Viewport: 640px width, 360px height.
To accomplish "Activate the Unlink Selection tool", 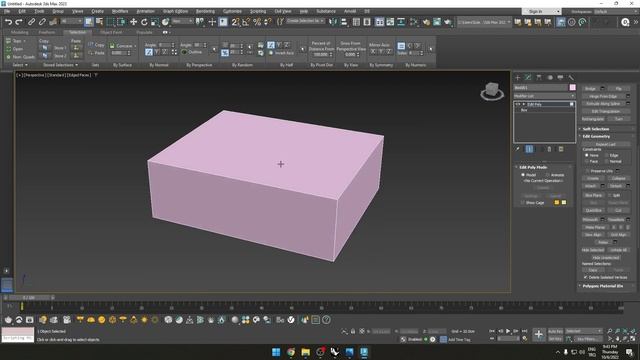I will 42,22.
